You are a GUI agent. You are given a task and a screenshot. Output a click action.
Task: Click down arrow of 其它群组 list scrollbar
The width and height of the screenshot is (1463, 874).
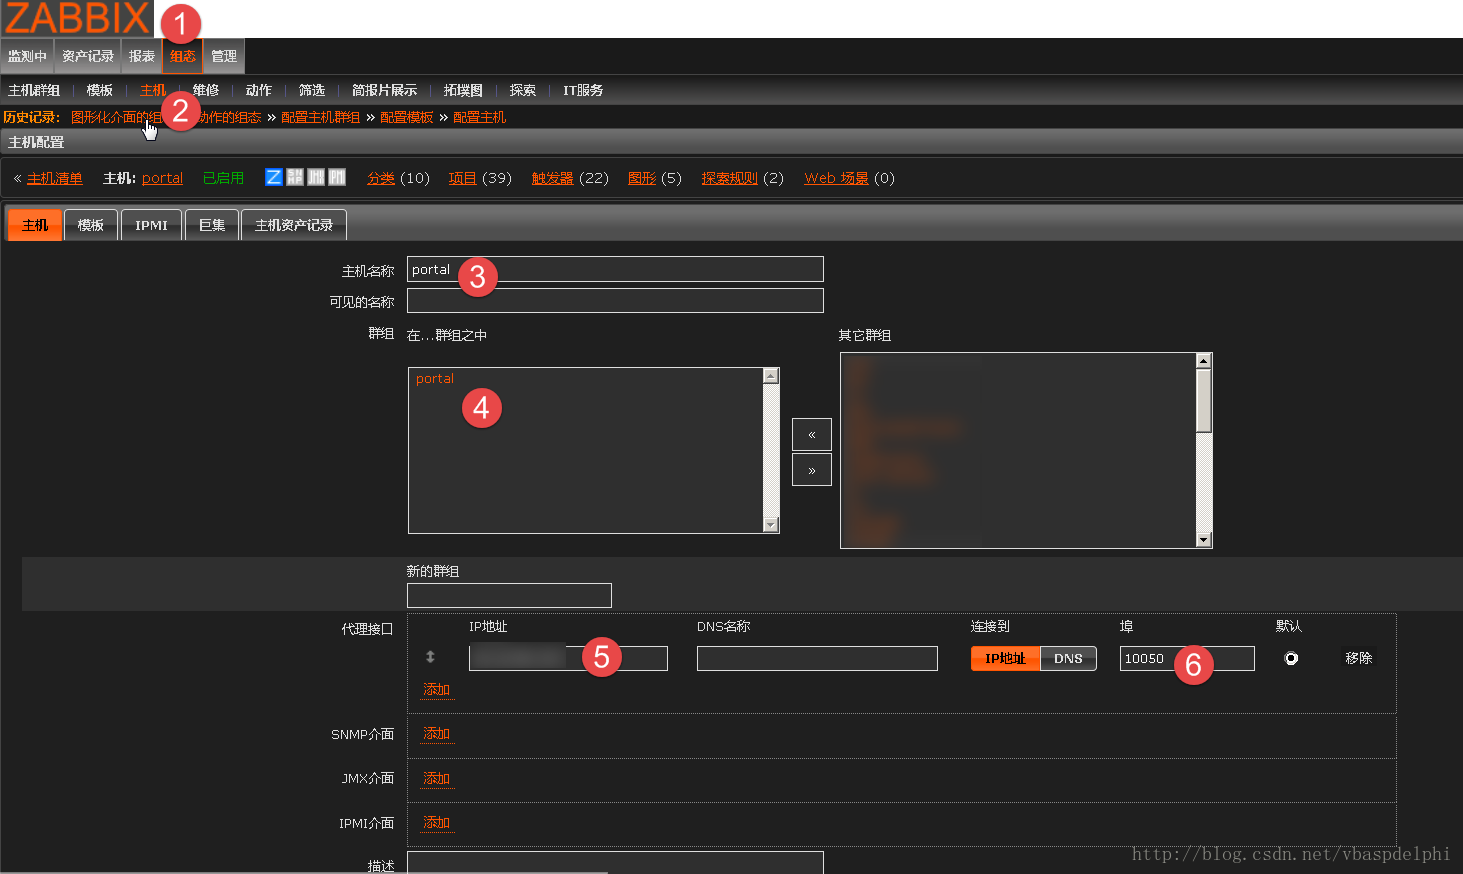click(1204, 540)
